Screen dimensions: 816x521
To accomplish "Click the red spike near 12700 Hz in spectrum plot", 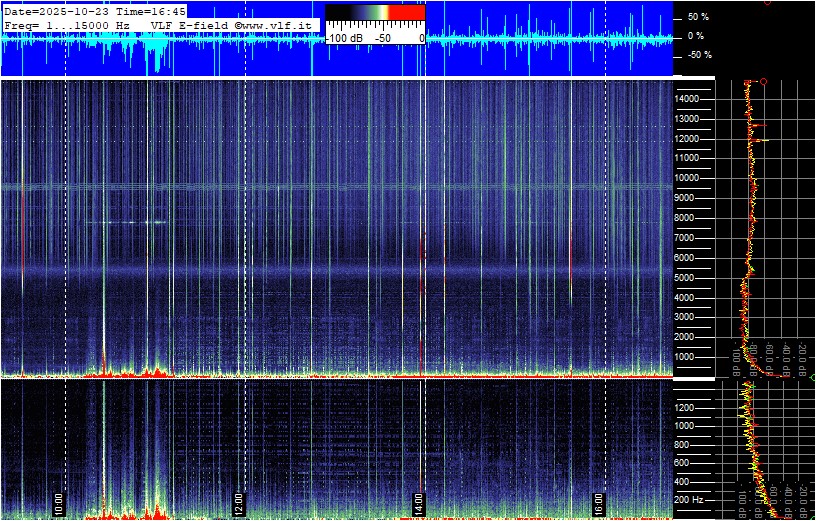I will coord(762,125).
